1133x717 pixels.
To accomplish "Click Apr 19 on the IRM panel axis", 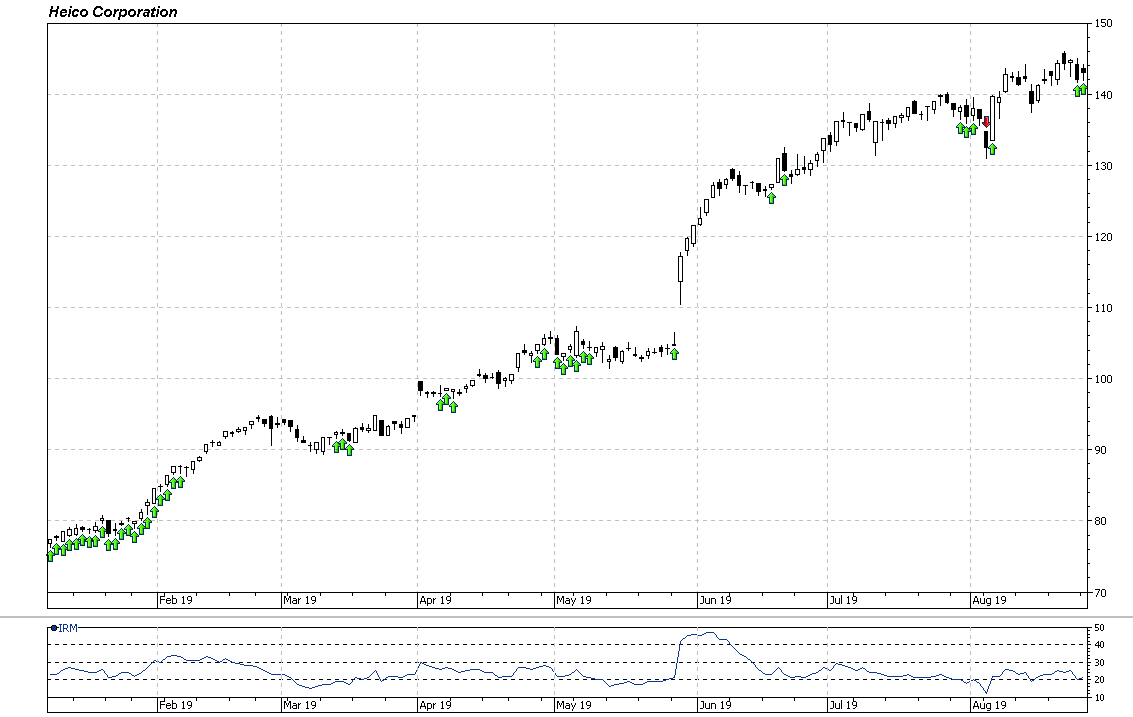I will click(x=436, y=705).
